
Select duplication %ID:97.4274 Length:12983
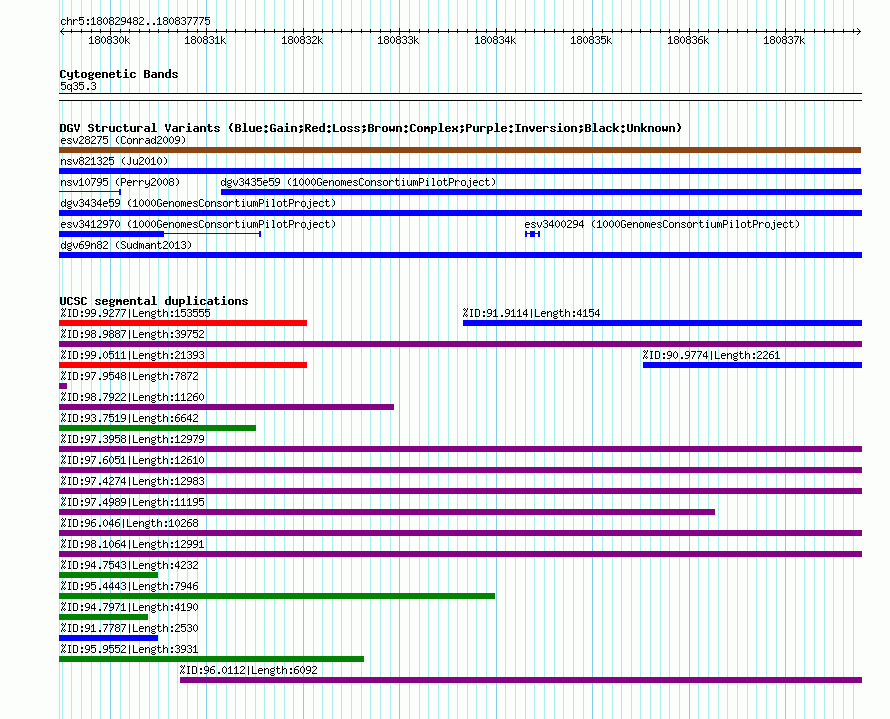pyautogui.click(x=460, y=491)
